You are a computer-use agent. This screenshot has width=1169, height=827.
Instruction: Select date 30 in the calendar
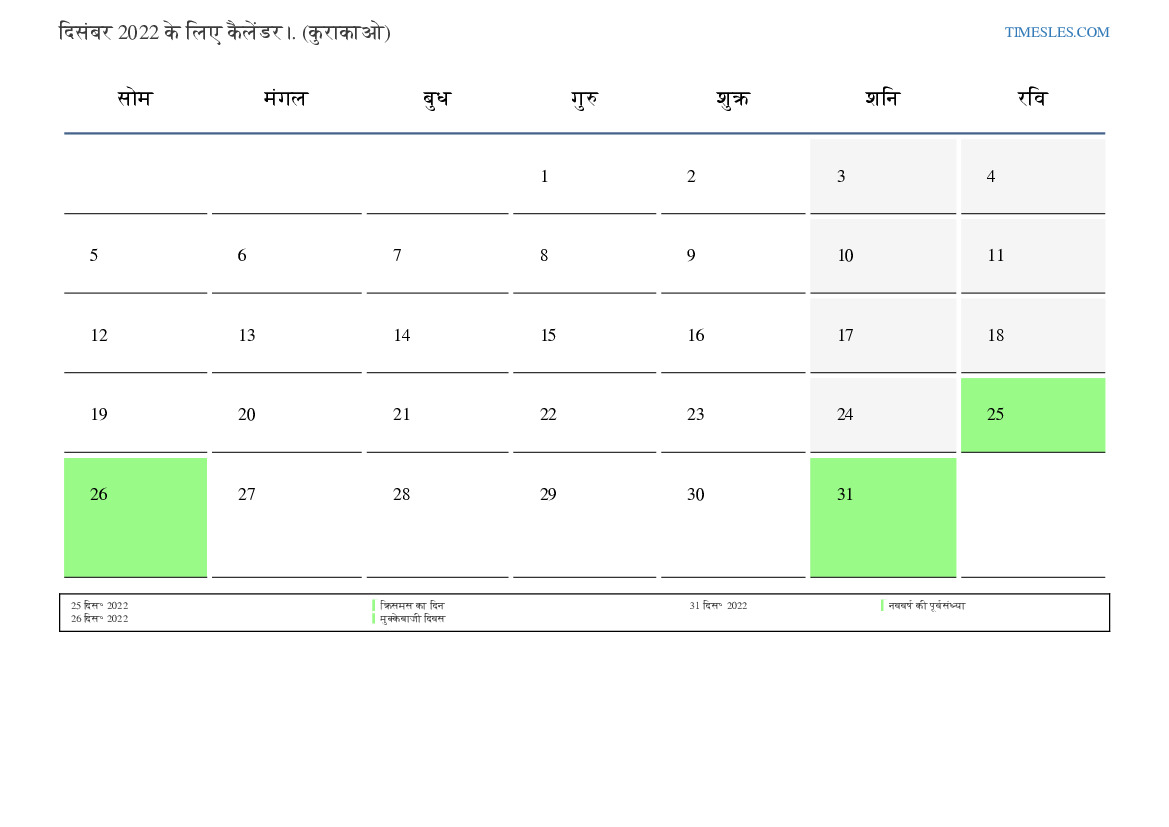[733, 518]
